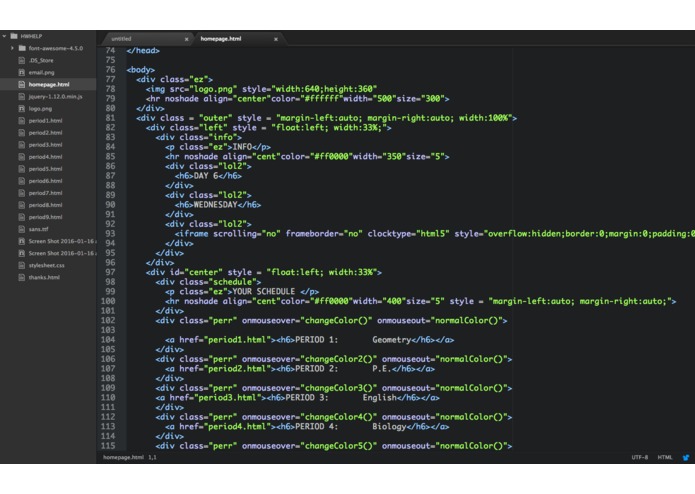Click the Twitter bird icon in status bar

click(686, 458)
